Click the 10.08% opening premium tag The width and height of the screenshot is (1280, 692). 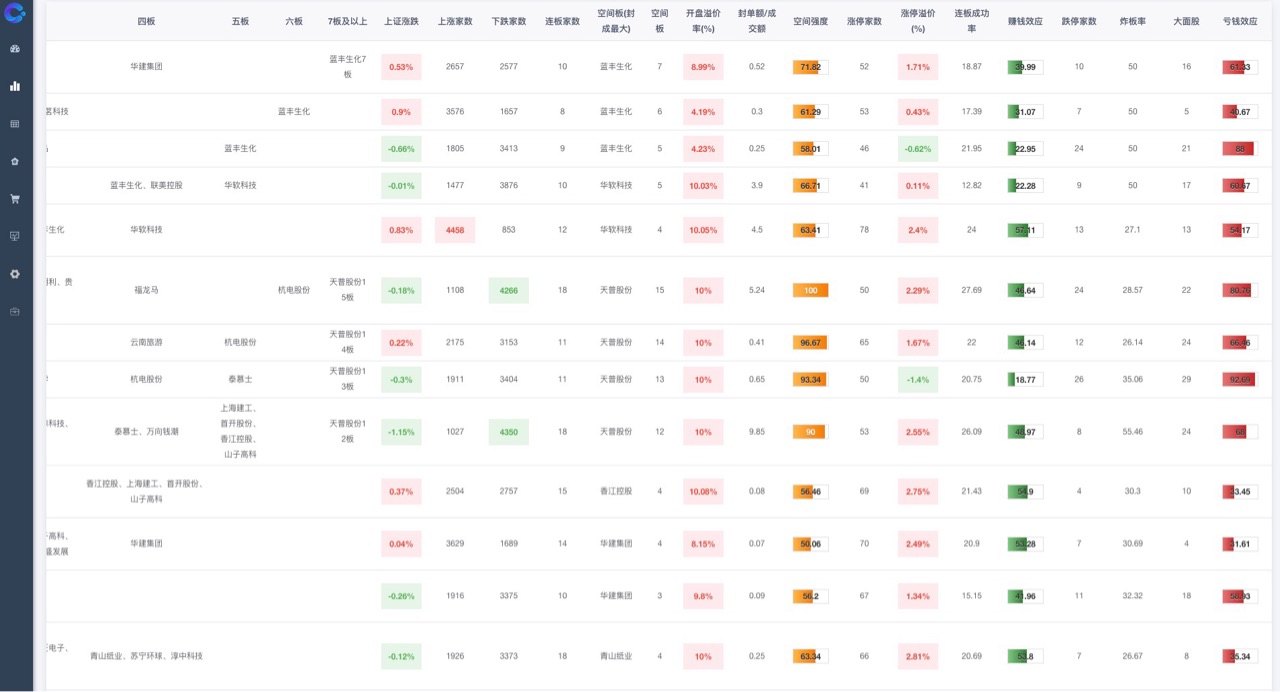[x=703, y=491]
